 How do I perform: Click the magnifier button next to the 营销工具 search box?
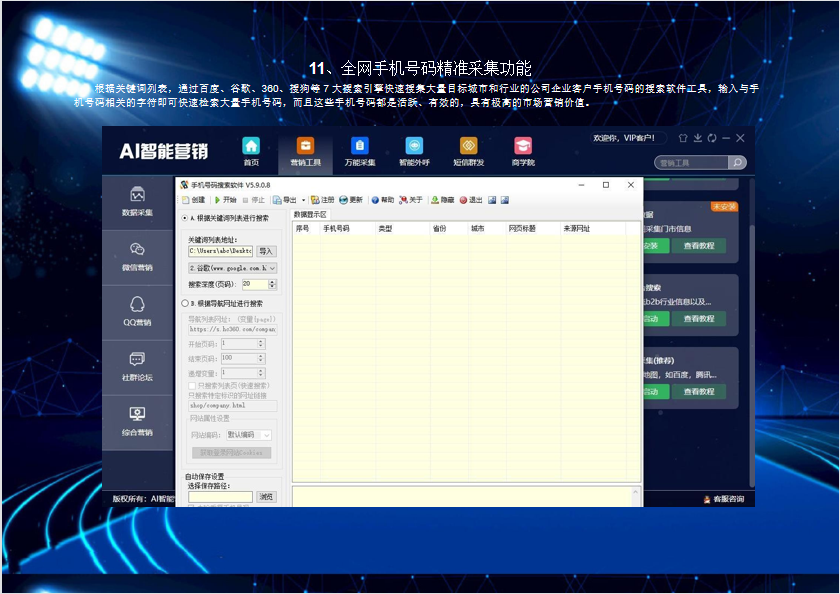pyautogui.click(x=738, y=162)
